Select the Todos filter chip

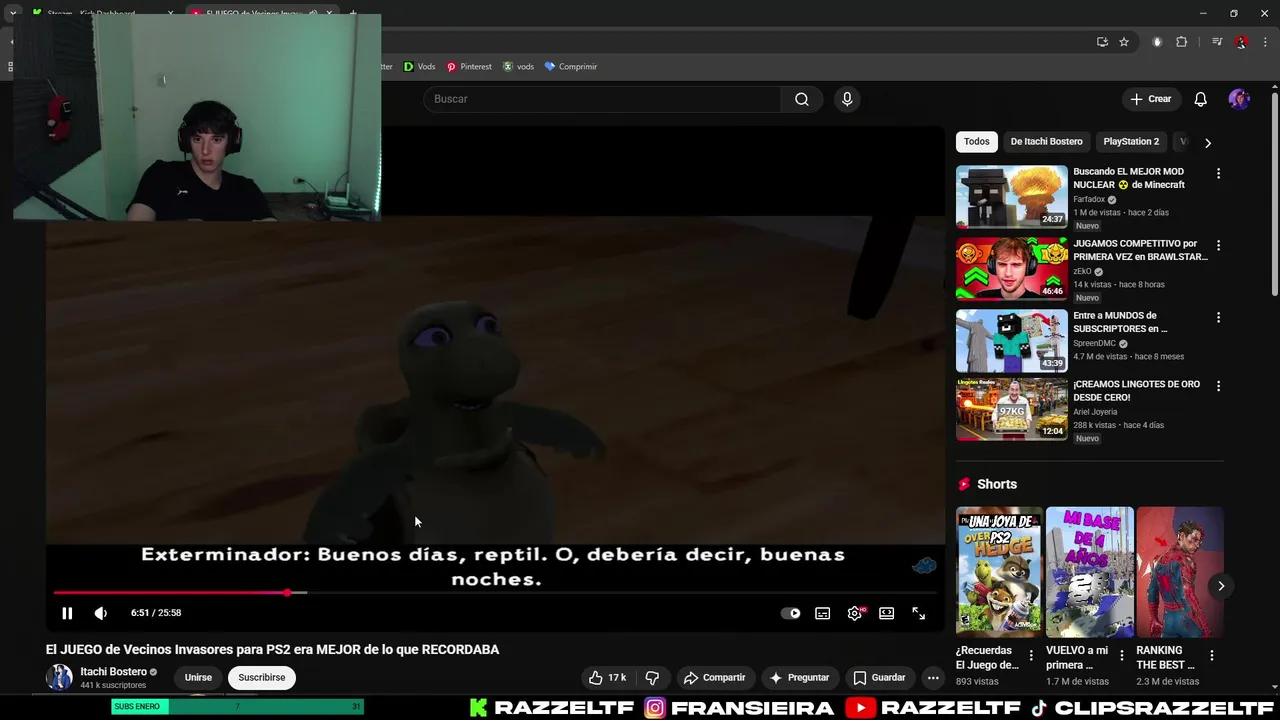[977, 142]
